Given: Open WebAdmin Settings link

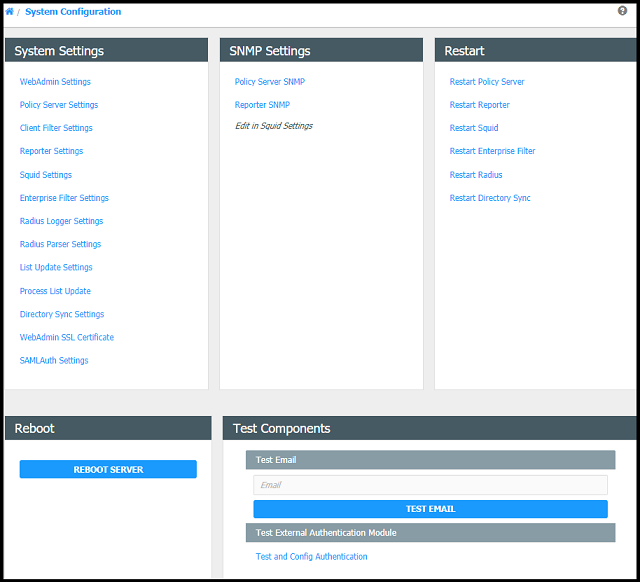Looking at the screenshot, I should [55, 82].
